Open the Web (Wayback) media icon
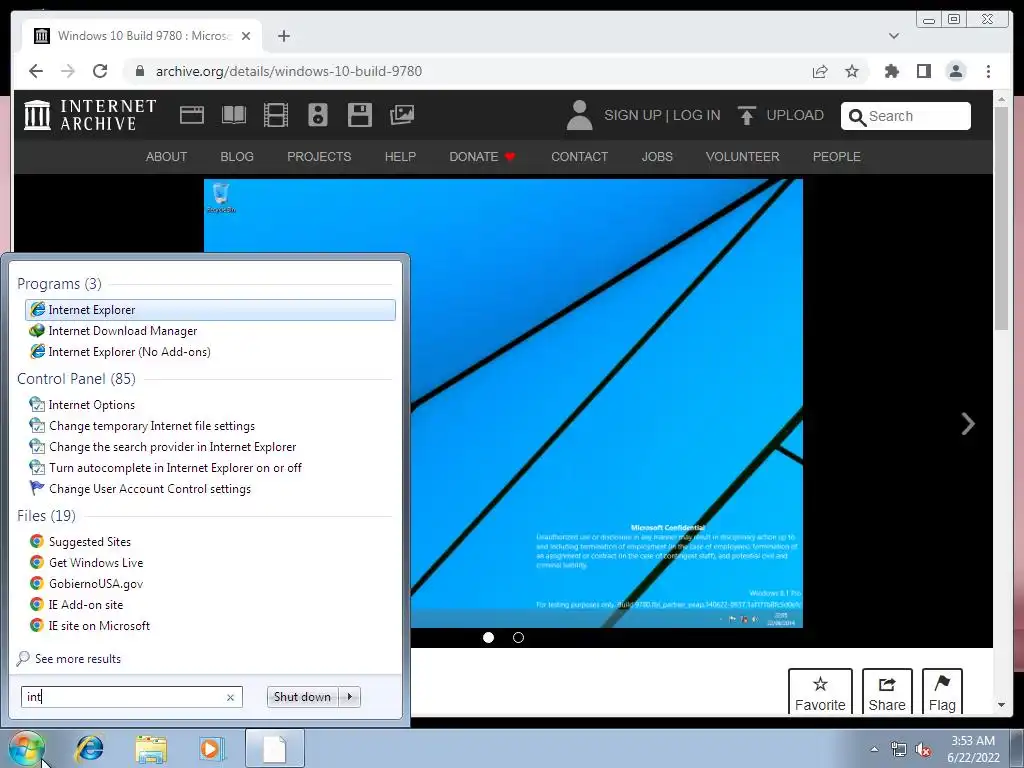1024x768 pixels. click(x=192, y=115)
